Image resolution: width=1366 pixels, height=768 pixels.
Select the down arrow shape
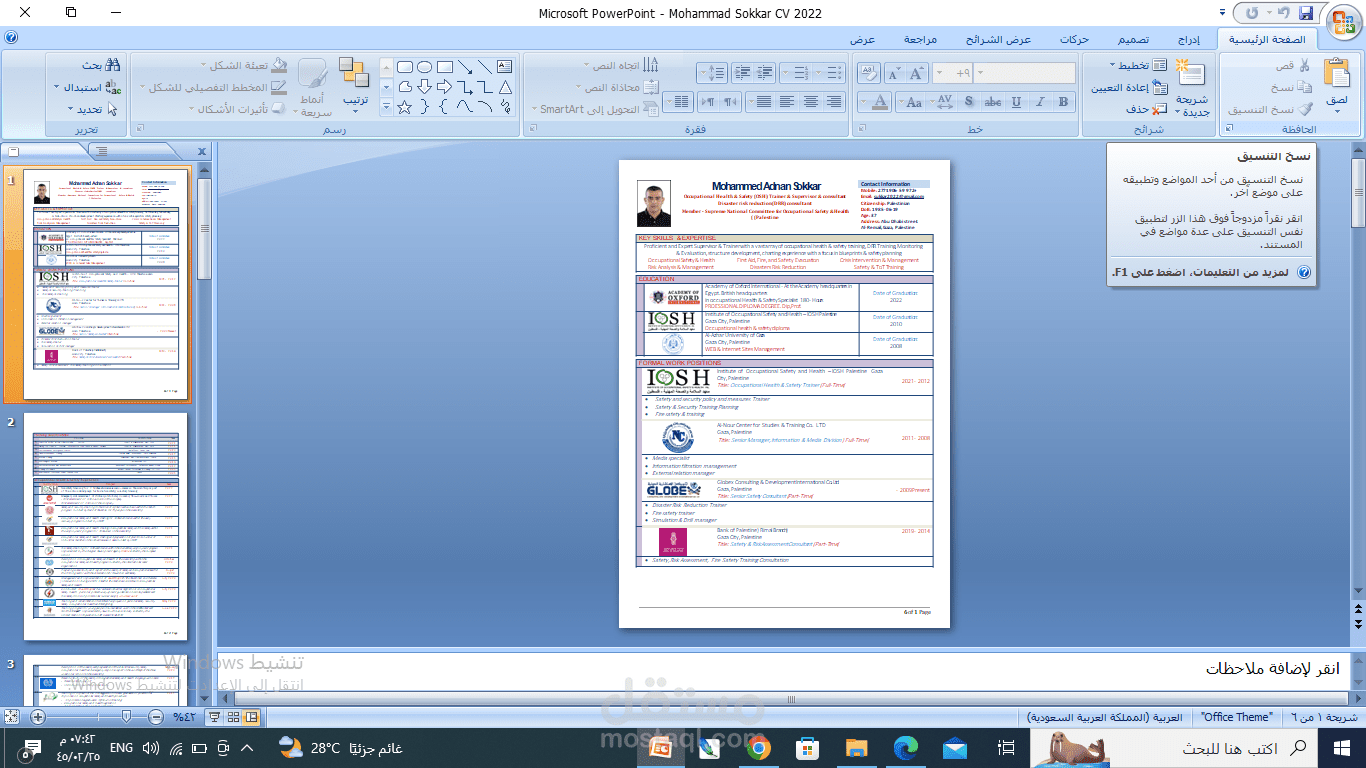pyautogui.click(x=424, y=87)
